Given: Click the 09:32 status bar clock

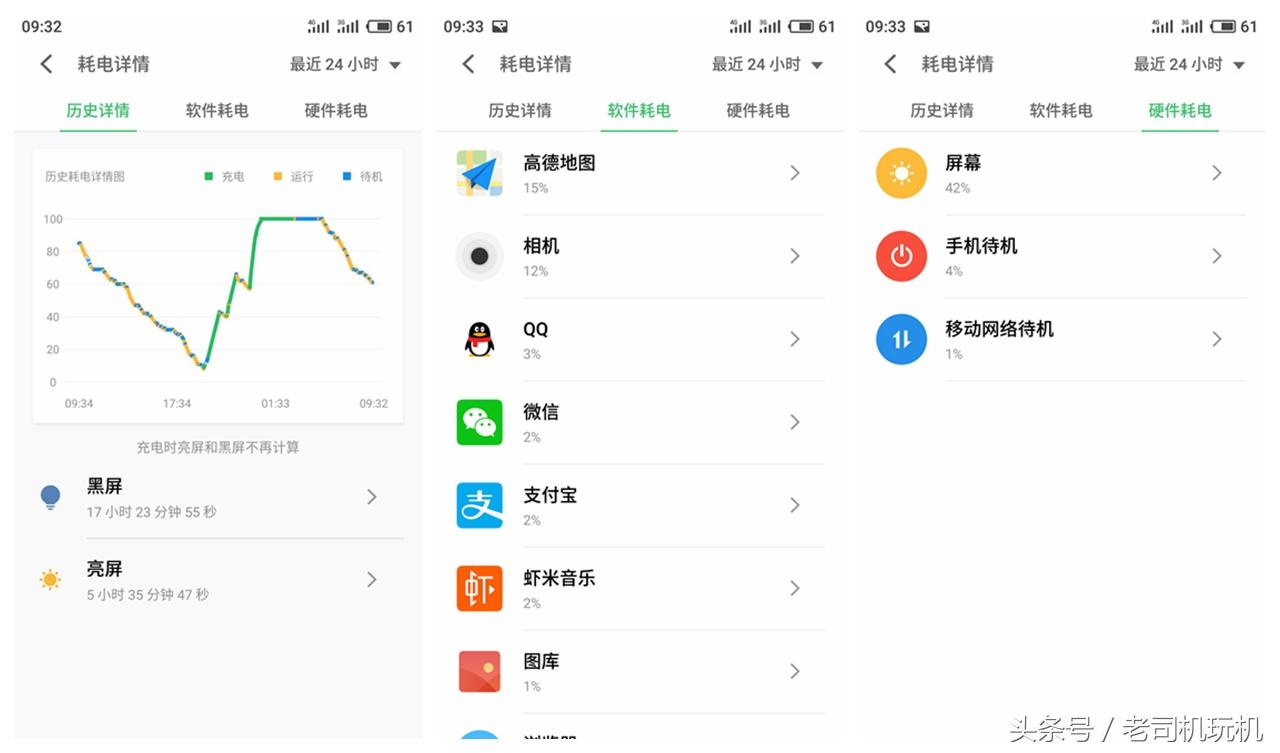Looking at the screenshot, I should click(x=42, y=27).
